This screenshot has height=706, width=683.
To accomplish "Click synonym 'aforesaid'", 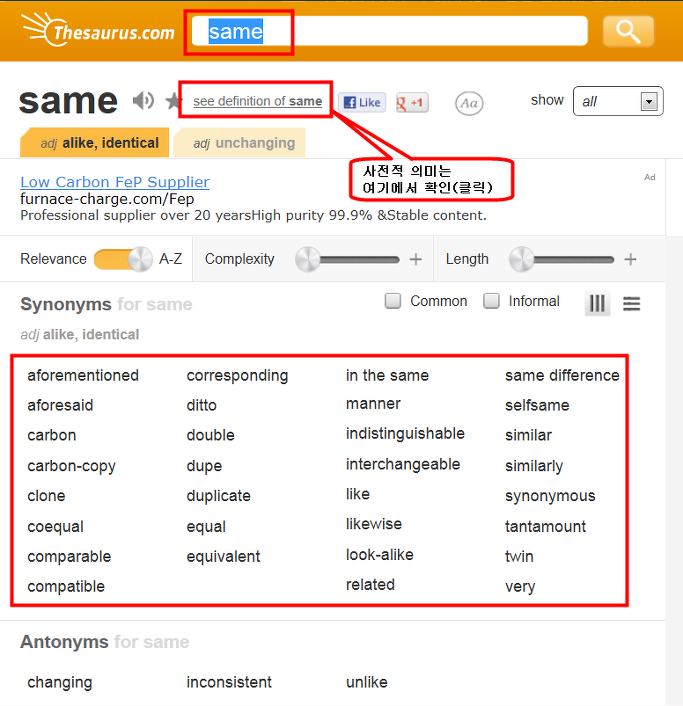I will 60,405.
